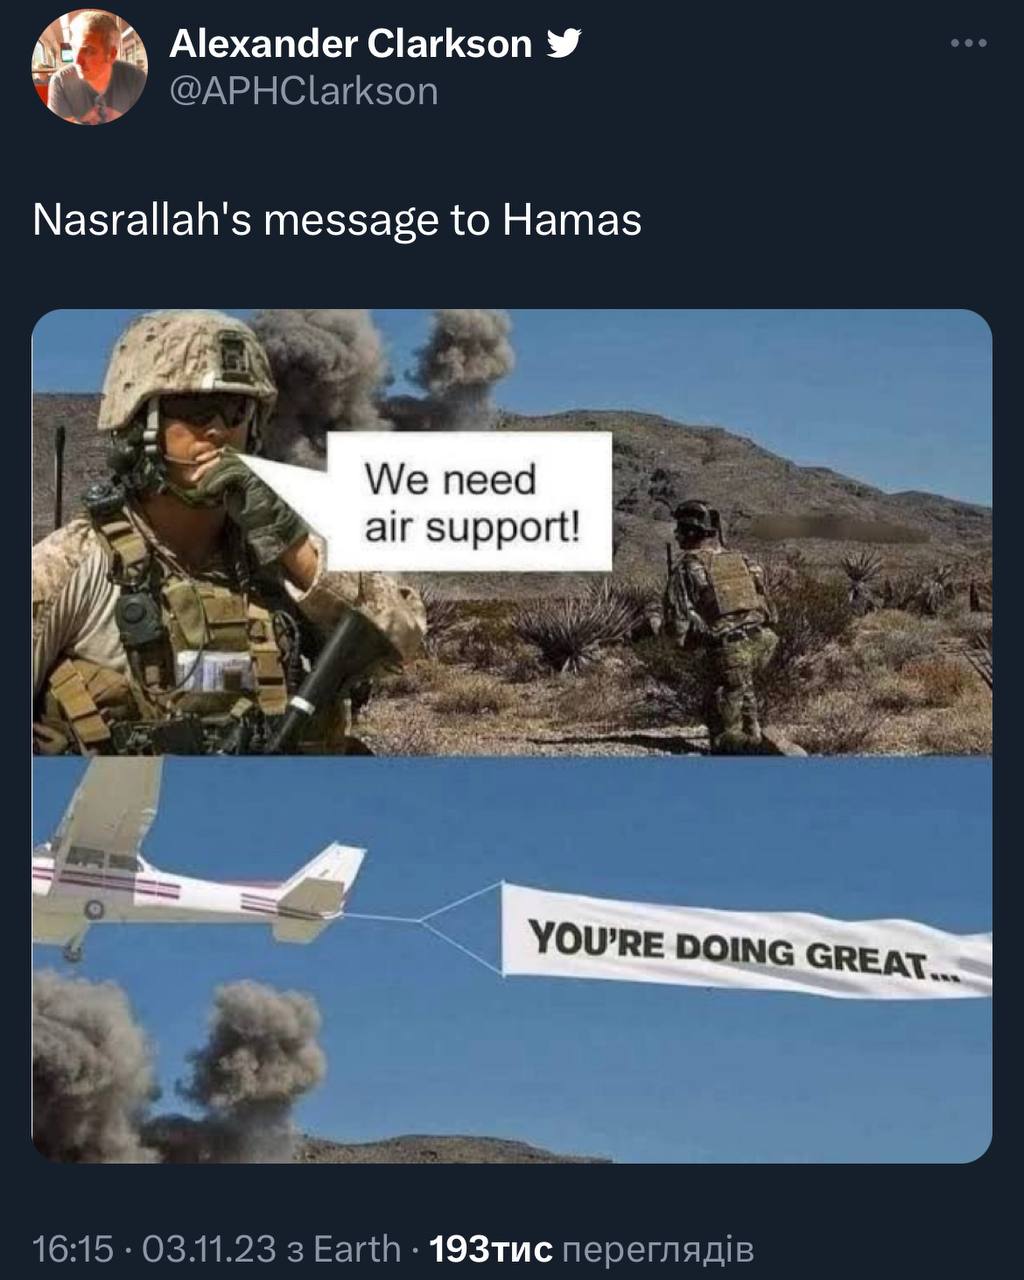Open the @APHClarkson handle link

coord(304,91)
